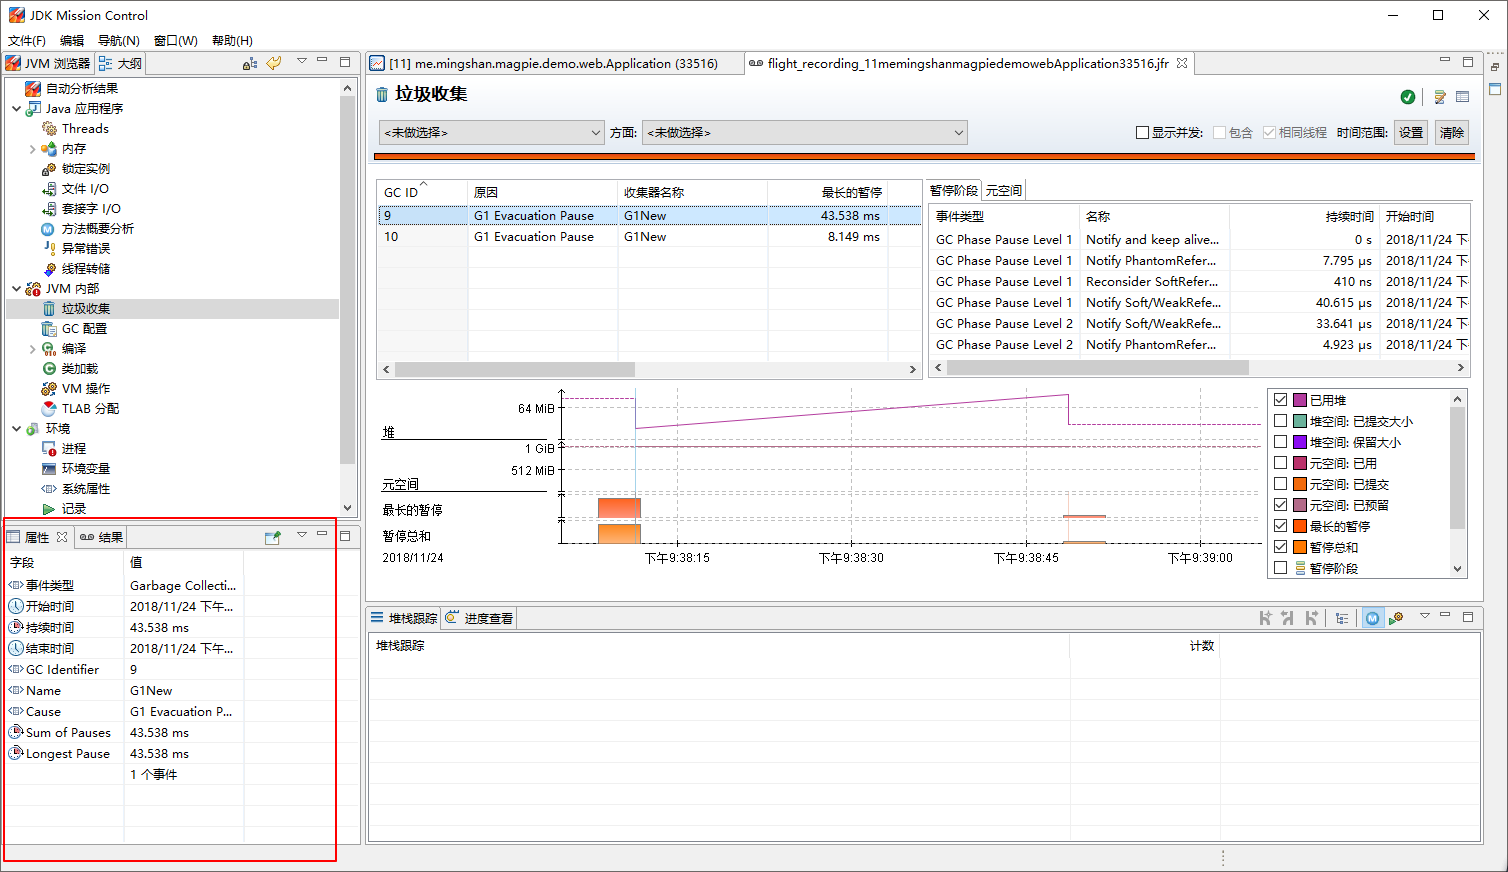The image size is (1508, 872).
Task: Click the 垃圾收集 trash icon in outline
Action: 49,308
